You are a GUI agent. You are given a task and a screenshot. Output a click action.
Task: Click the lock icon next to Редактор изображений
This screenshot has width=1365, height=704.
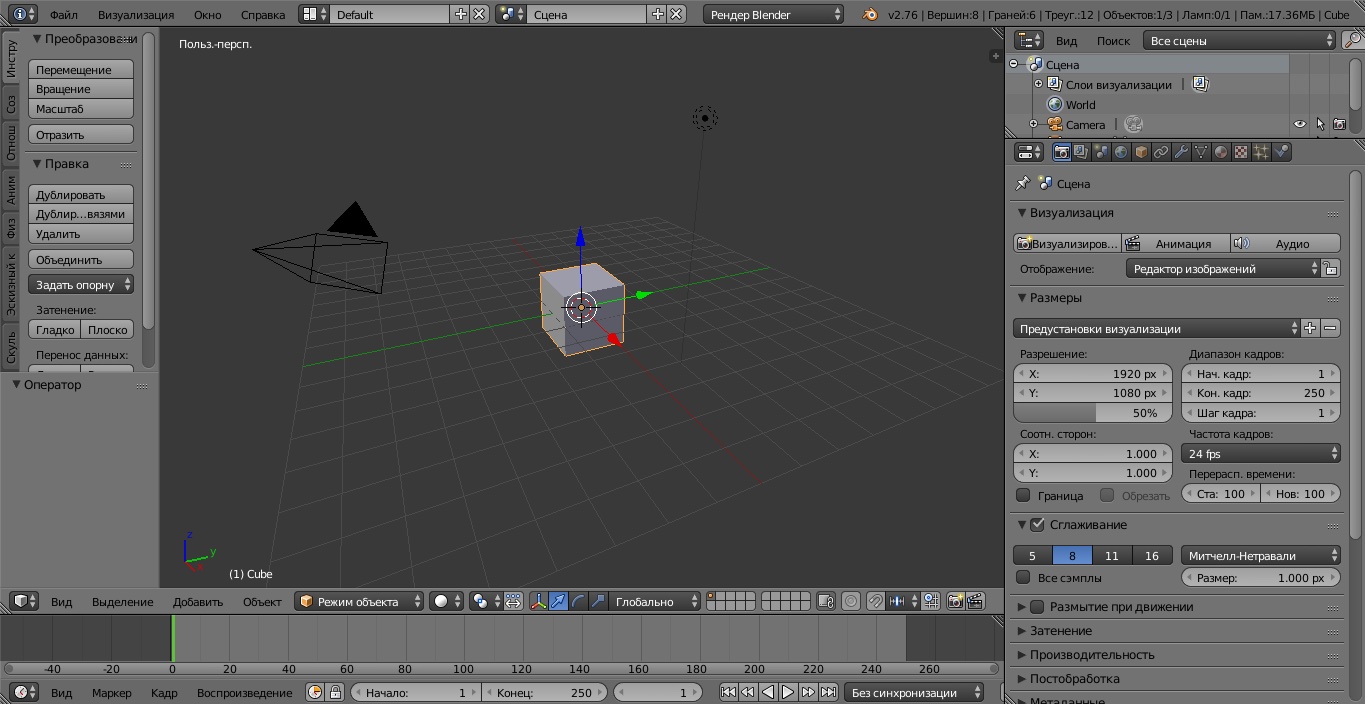pos(1330,268)
